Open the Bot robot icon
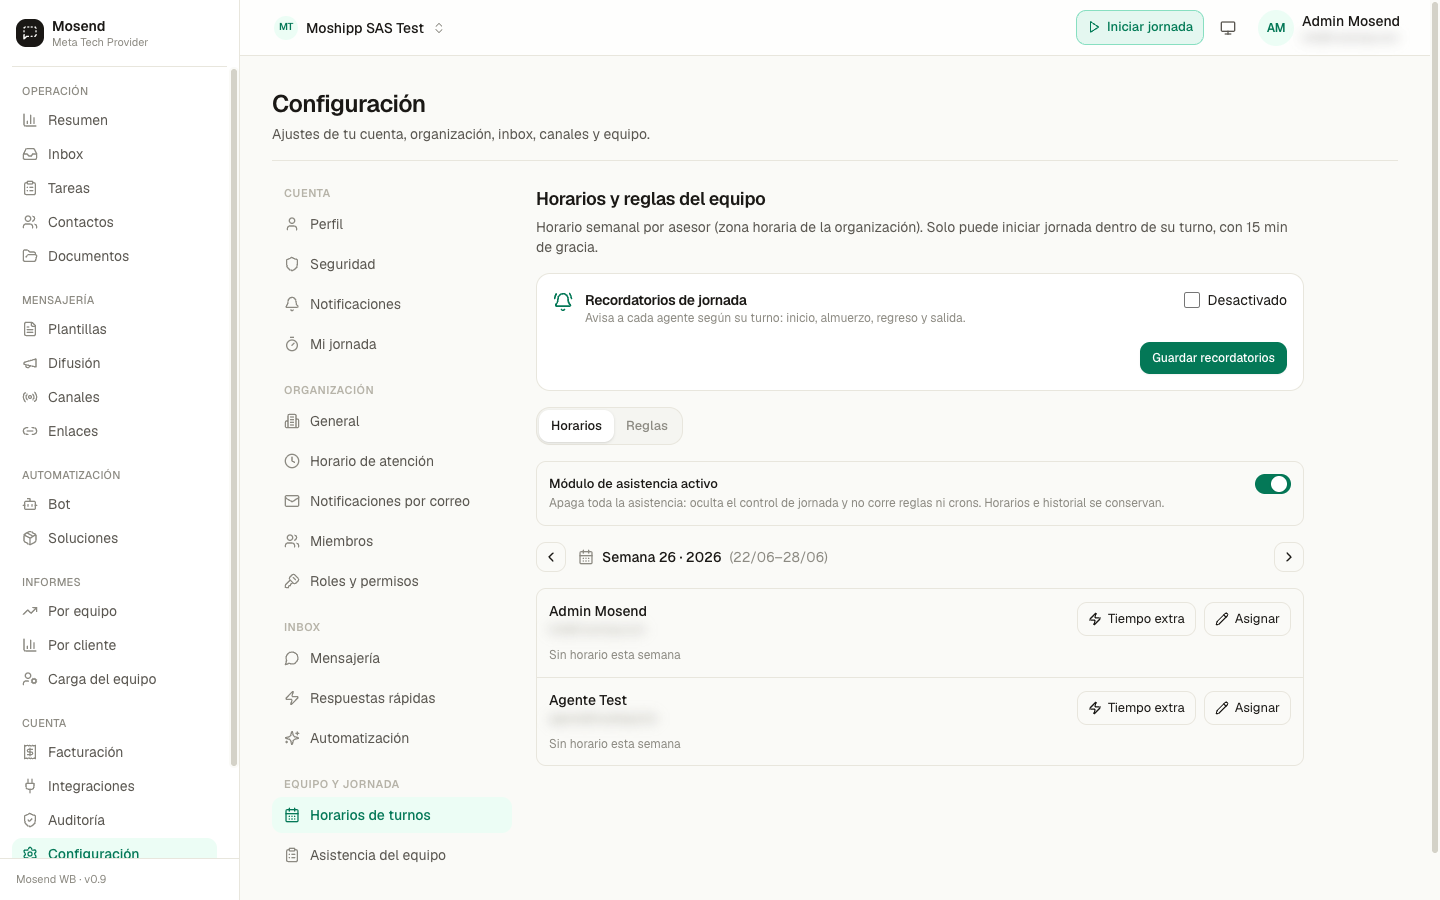The width and height of the screenshot is (1440, 900). click(30, 504)
